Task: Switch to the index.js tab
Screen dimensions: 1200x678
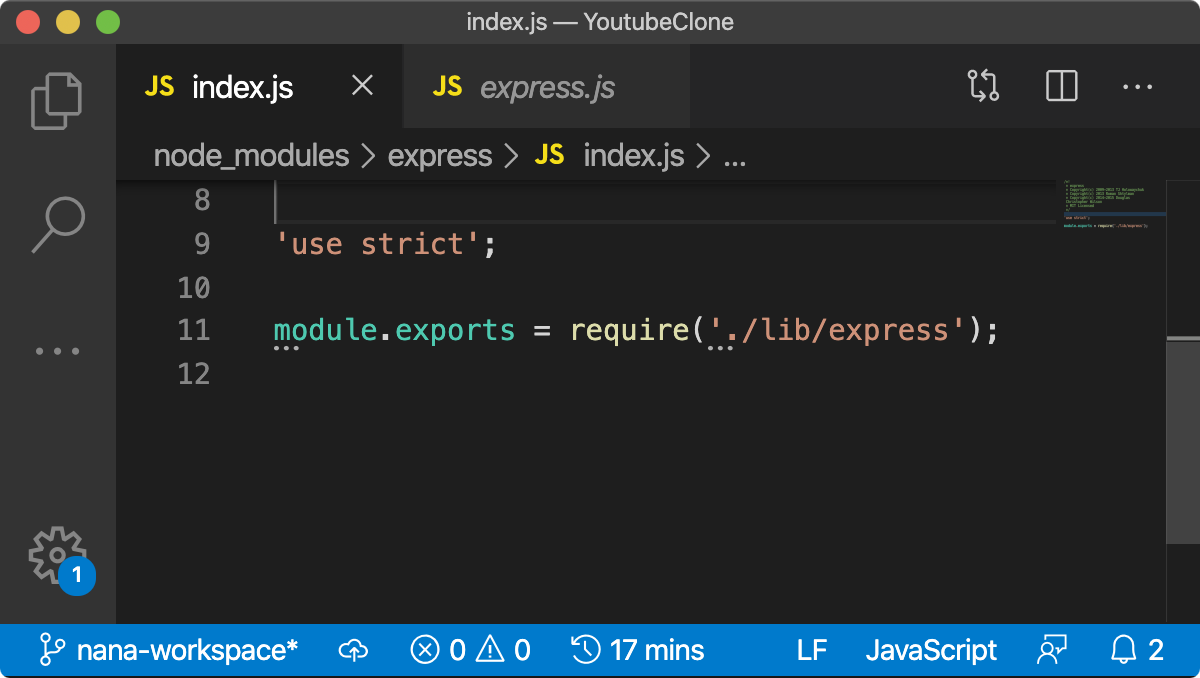Action: click(260, 86)
